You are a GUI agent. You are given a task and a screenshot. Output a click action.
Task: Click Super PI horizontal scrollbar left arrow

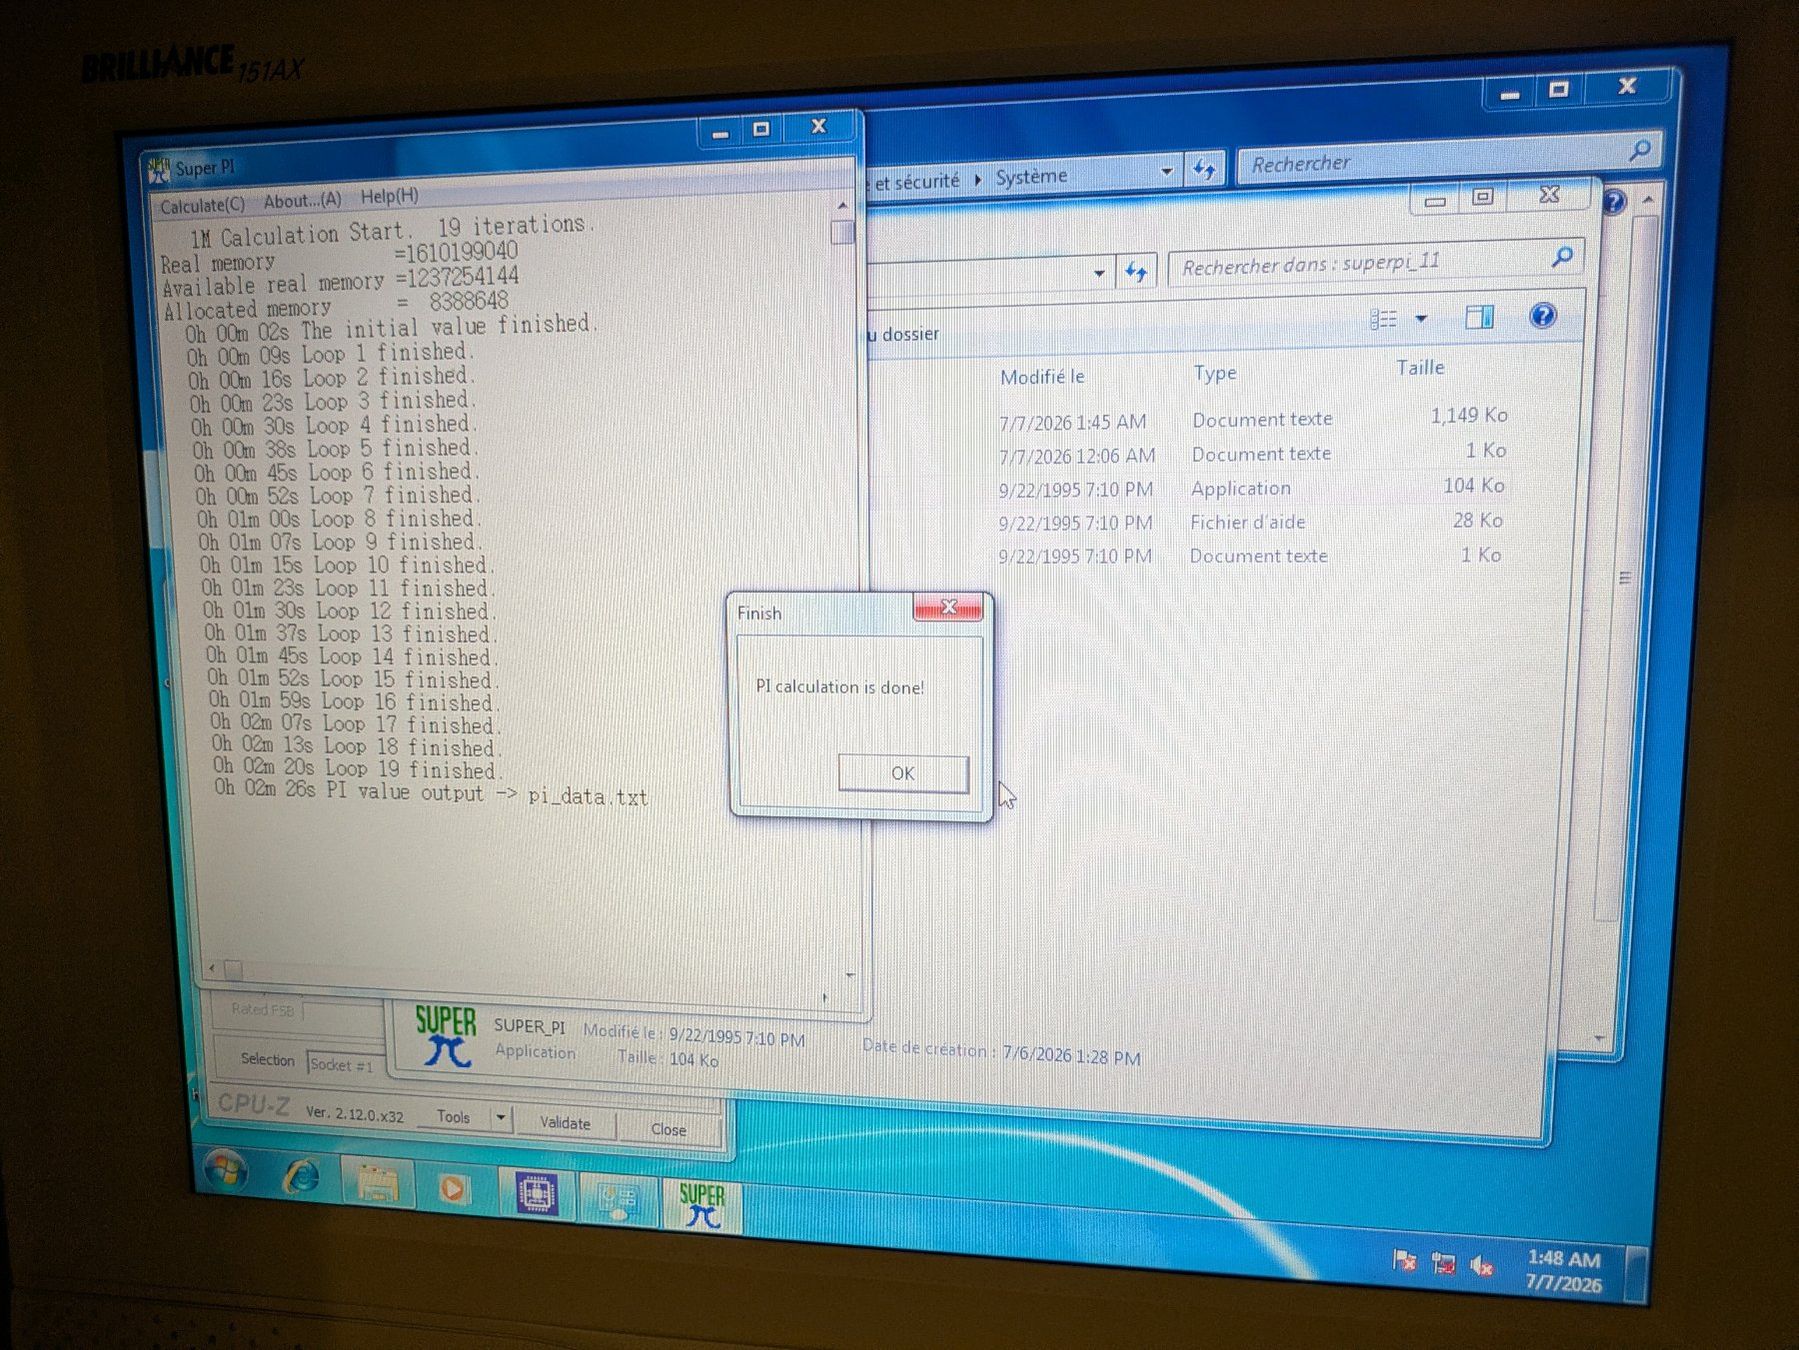coord(212,968)
